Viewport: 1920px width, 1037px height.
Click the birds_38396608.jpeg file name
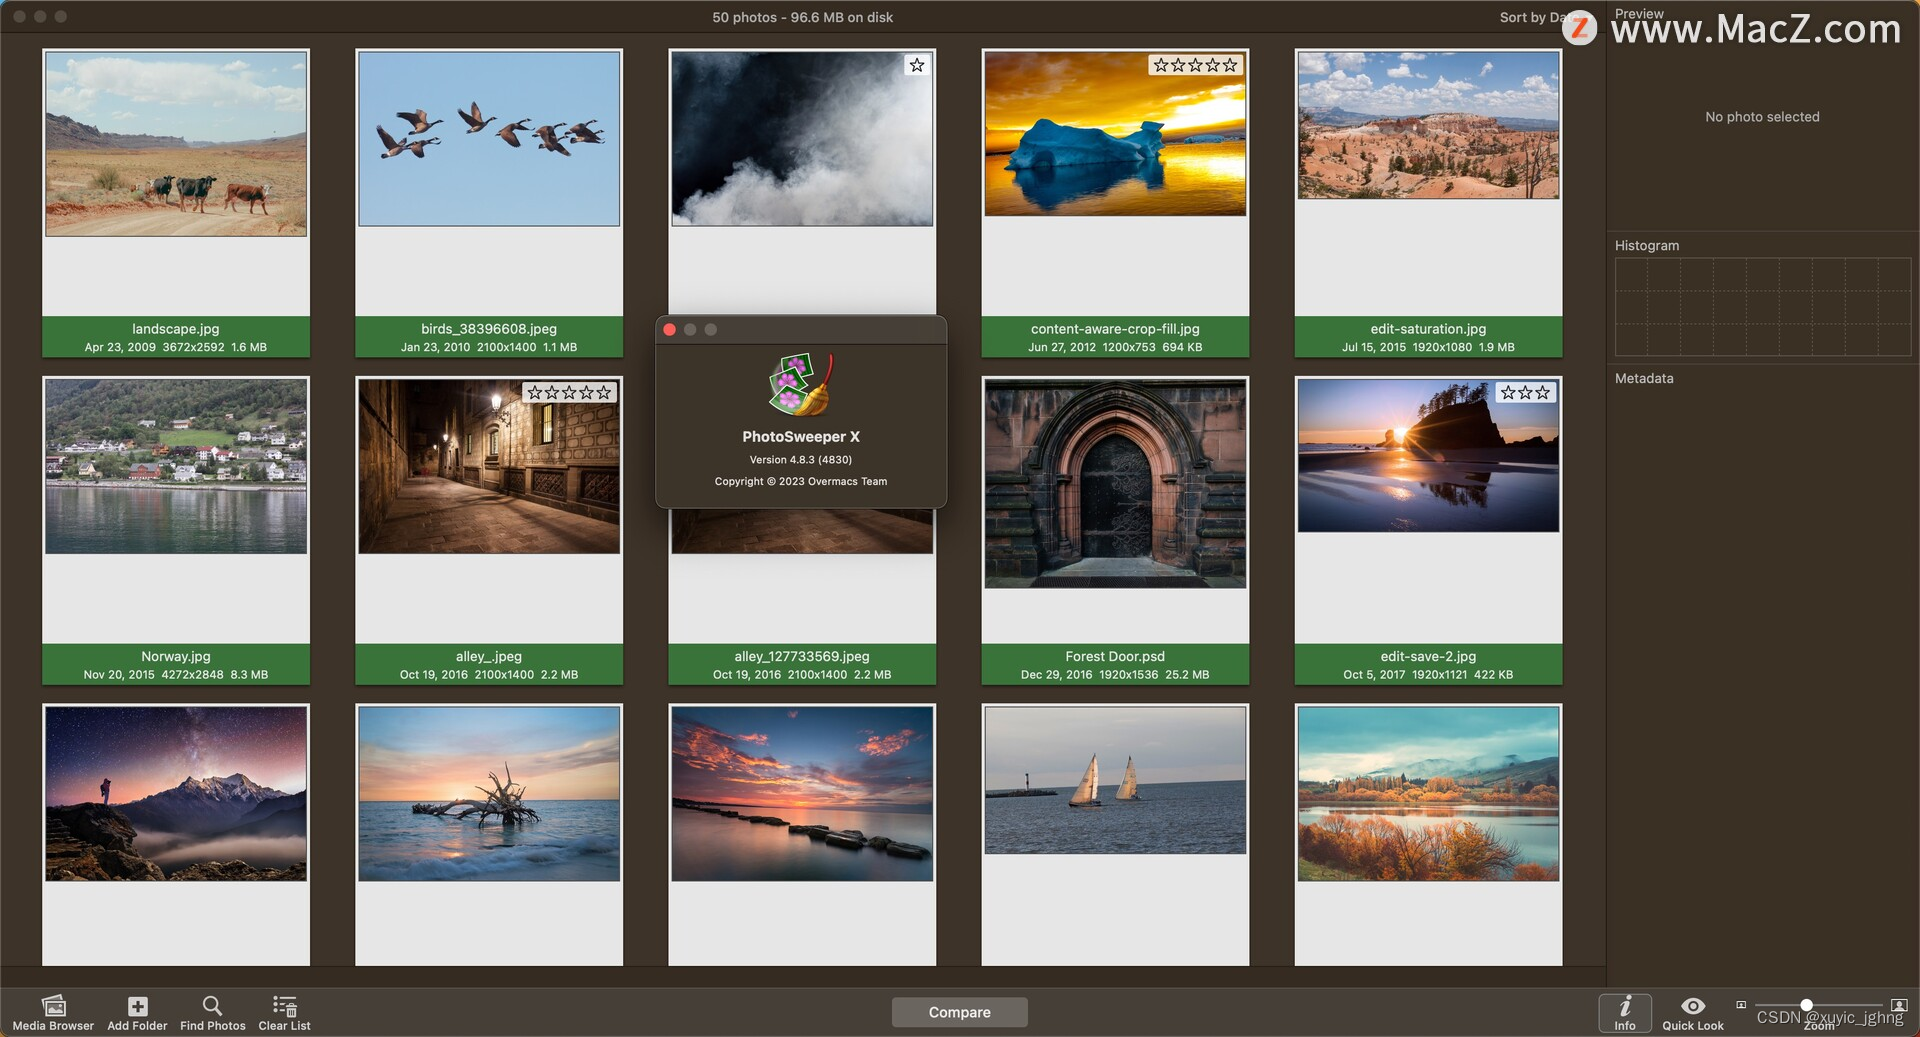pyautogui.click(x=489, y=329)
